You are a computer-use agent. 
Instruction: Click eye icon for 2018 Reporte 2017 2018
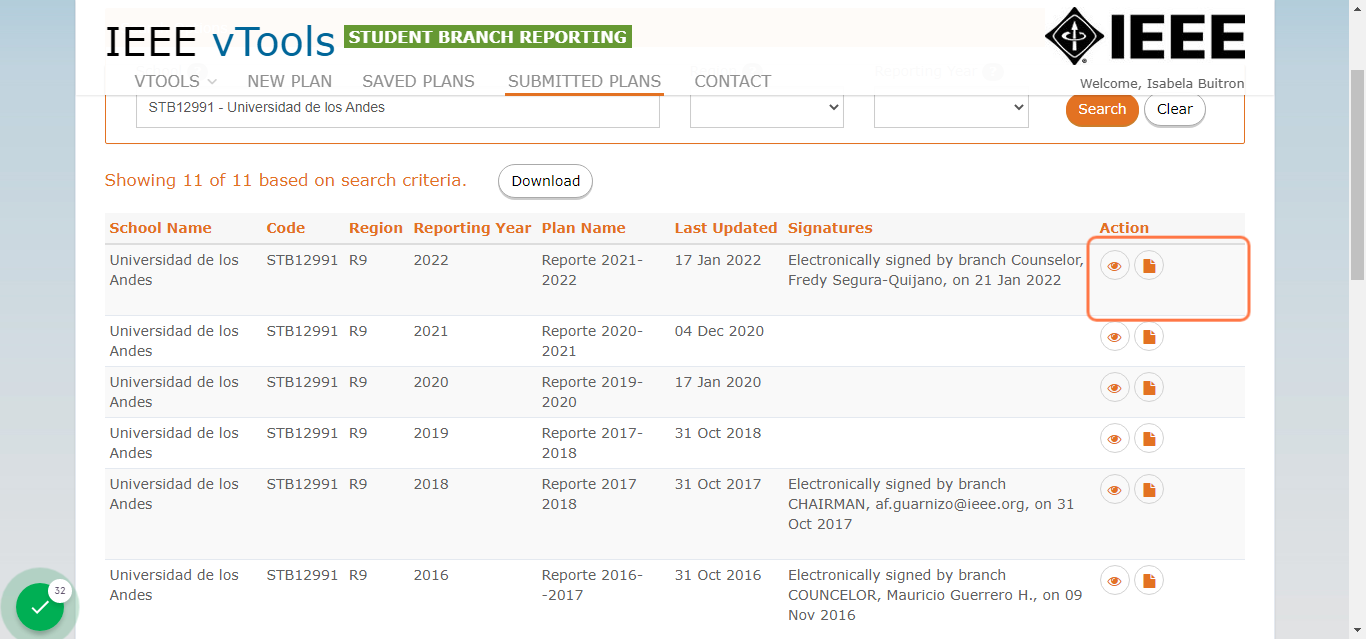click(1114, 490)
